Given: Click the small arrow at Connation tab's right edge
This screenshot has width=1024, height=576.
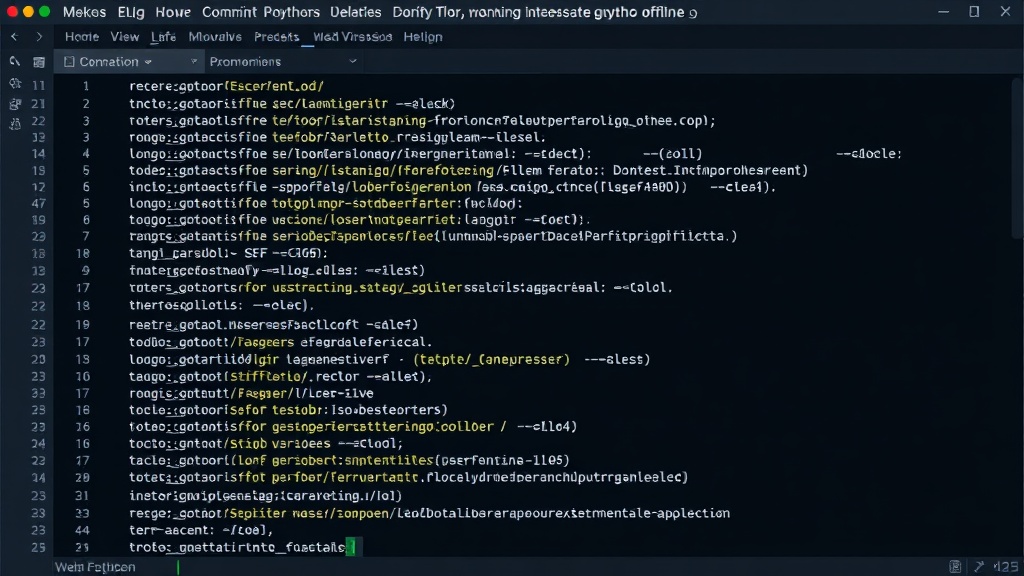Looking at the screenshot, I should point(193,61).
